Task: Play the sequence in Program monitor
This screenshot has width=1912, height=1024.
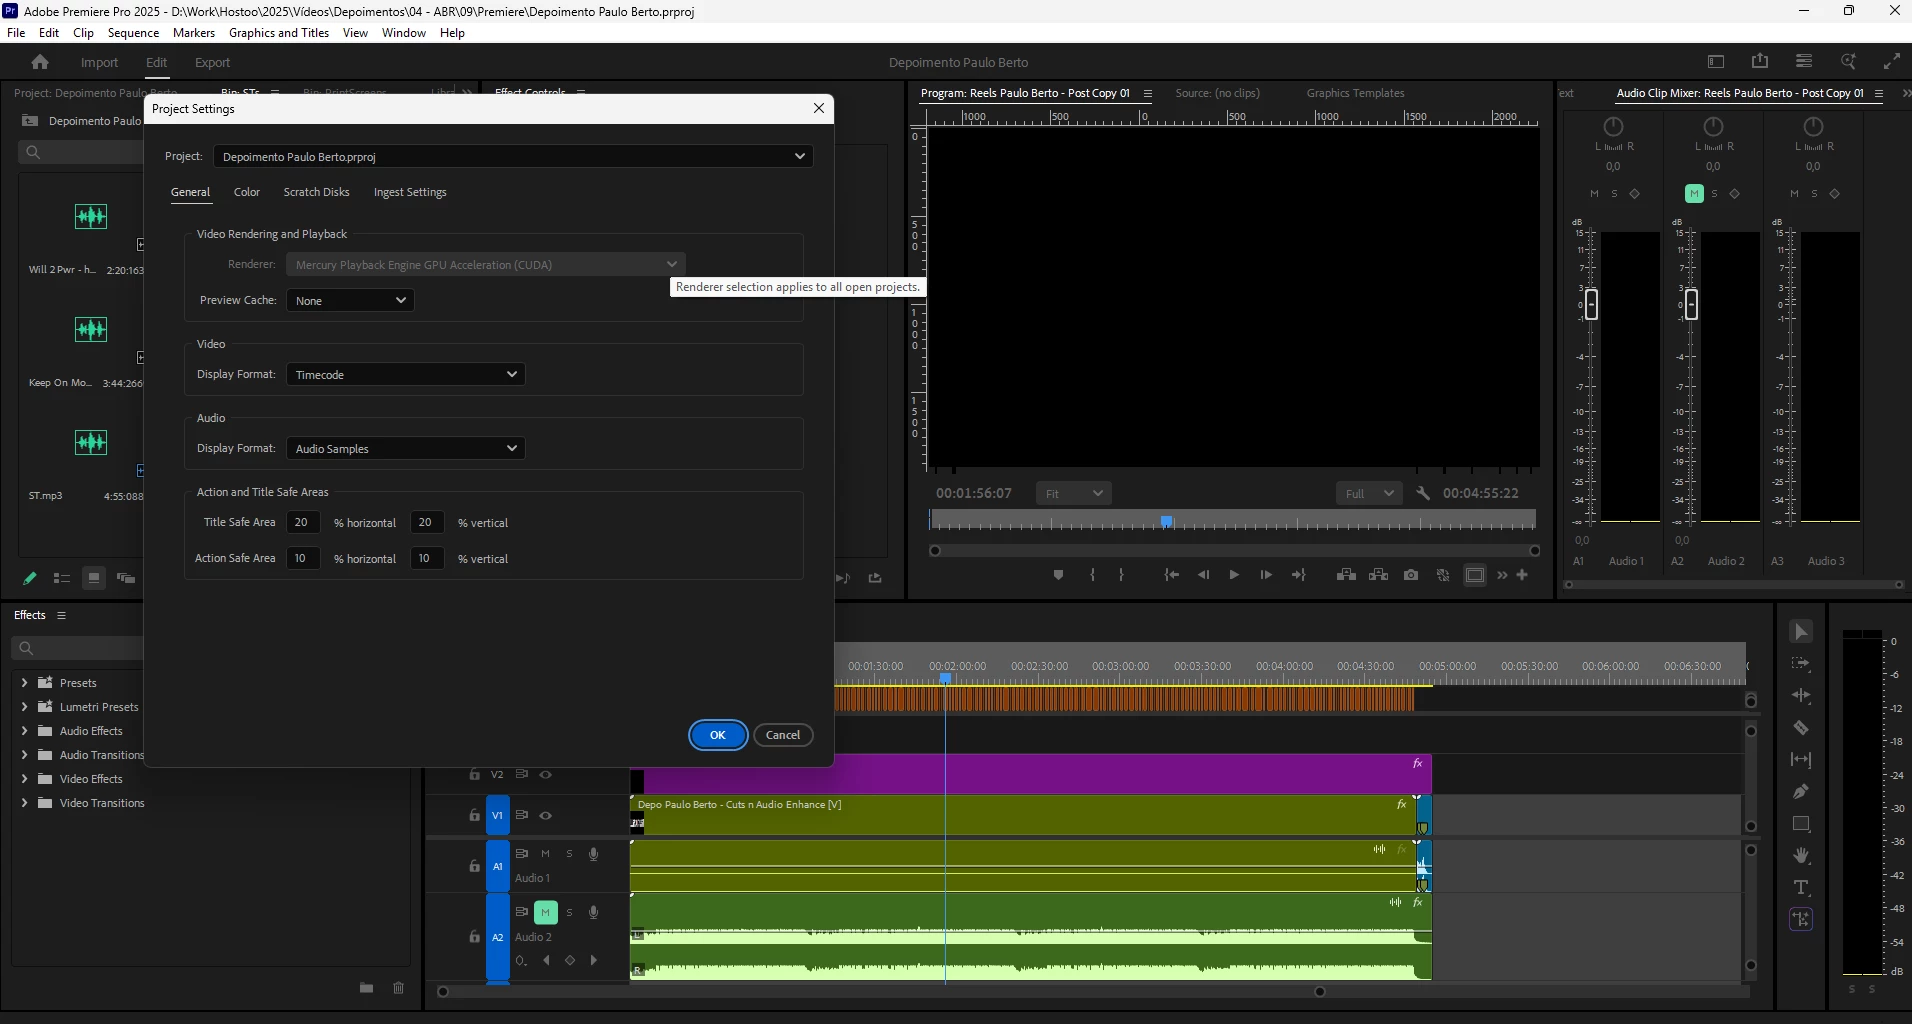Action: 1234,575
